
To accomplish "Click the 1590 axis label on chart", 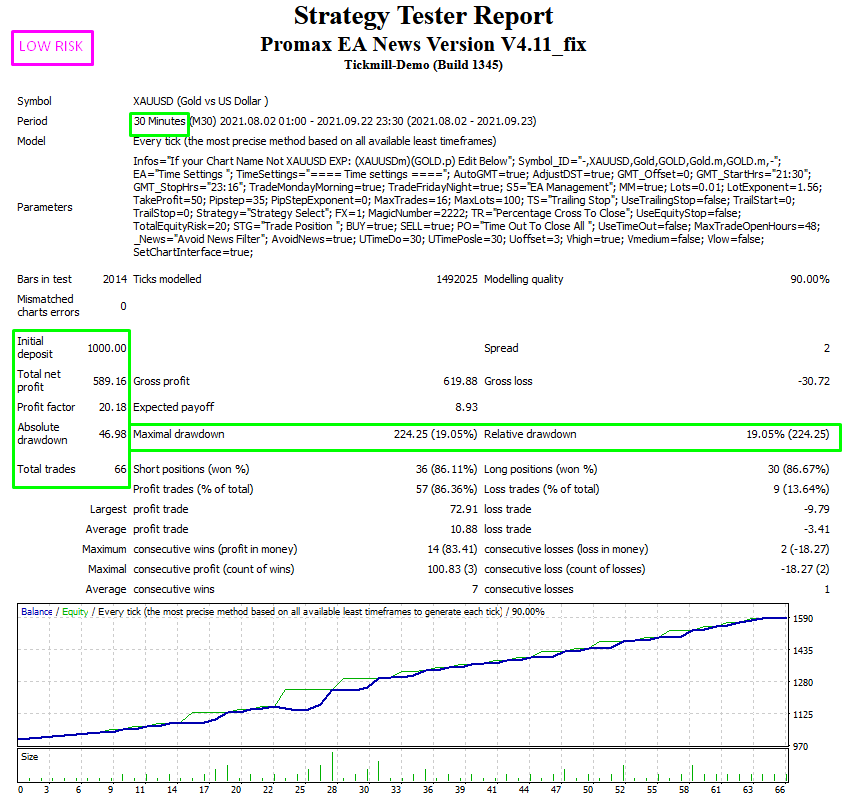I will tap(803, 619).
